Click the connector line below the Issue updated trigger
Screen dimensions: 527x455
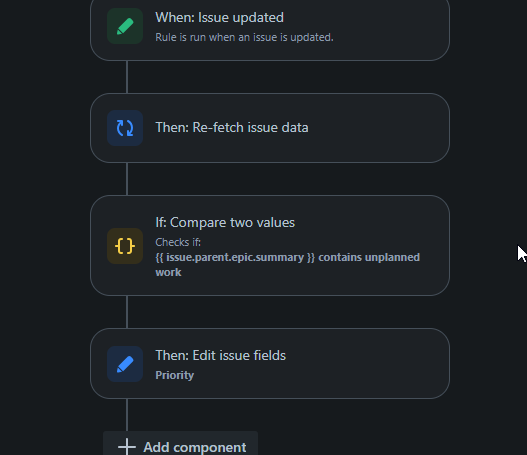coord(127,77)
